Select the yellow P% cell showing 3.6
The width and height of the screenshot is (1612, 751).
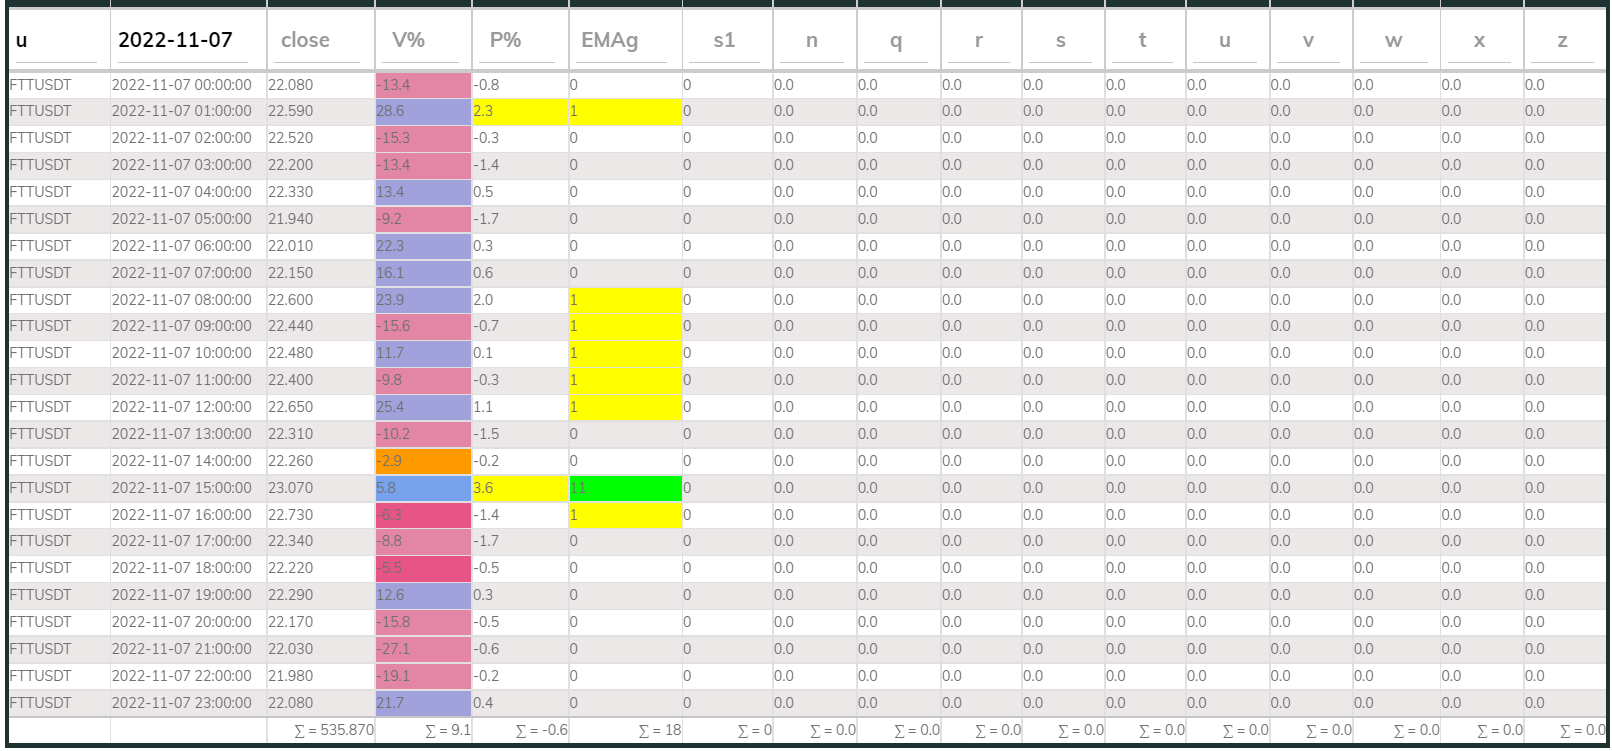(x=519, y=488)
